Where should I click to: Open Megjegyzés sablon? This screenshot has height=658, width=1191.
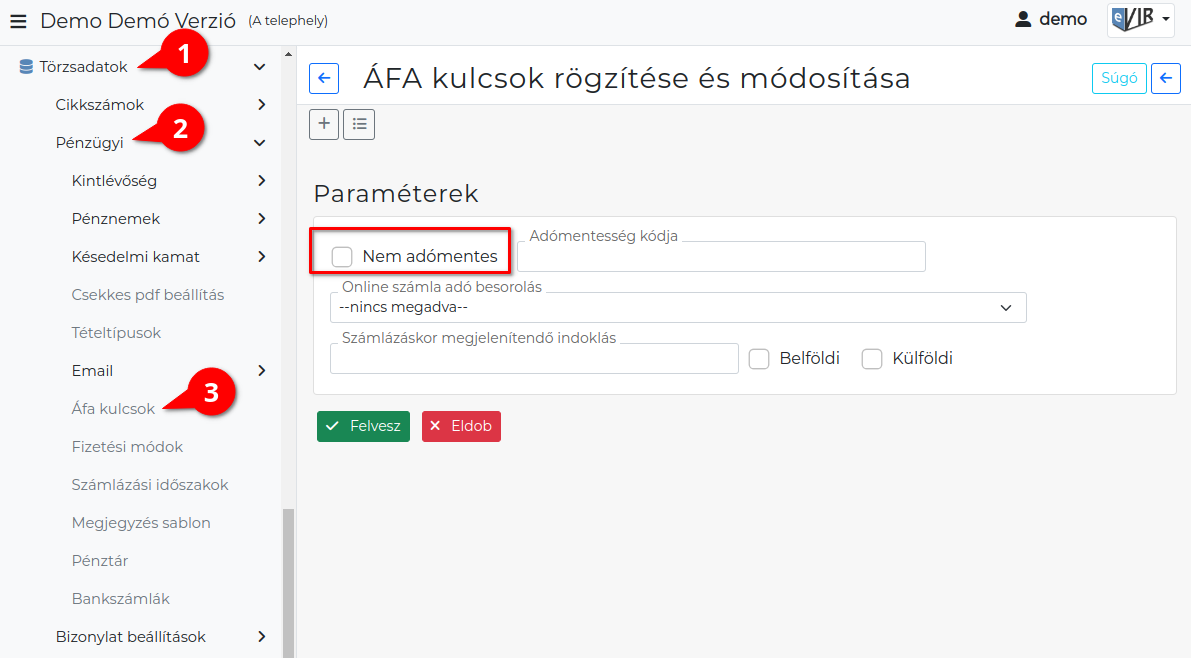click(x=141, y=523)
